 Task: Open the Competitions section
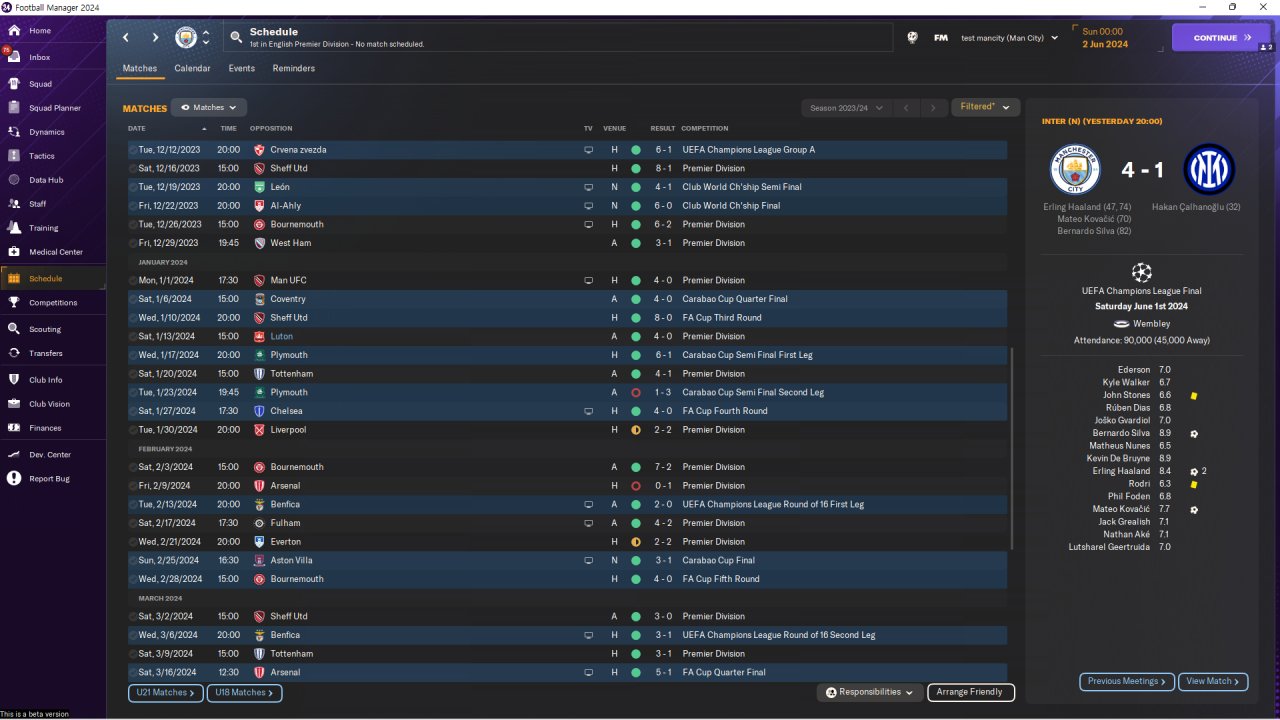coord(53,303)
